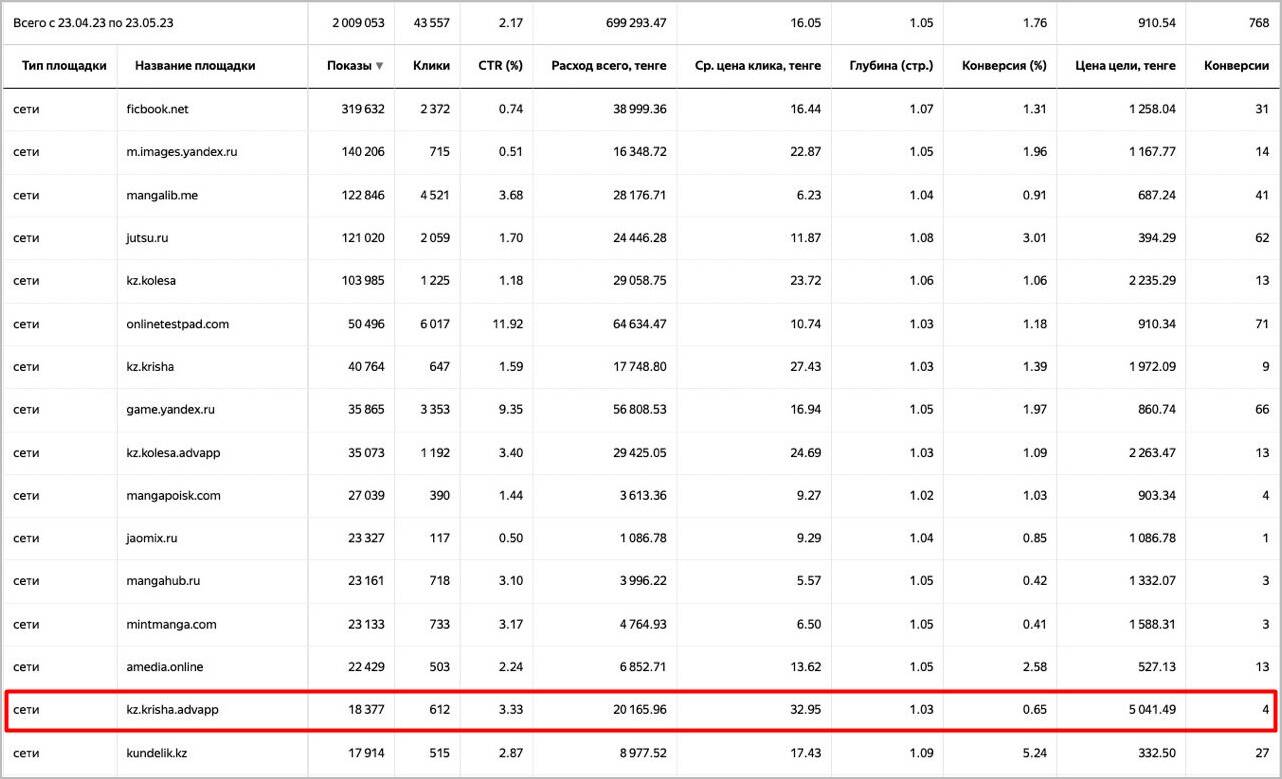Screen dimensions: 1282x779
Task: Click goal cost 2 263.47 for kz.kolesa.advapp
Action: pyautogui.click(x=1150, y=453)
